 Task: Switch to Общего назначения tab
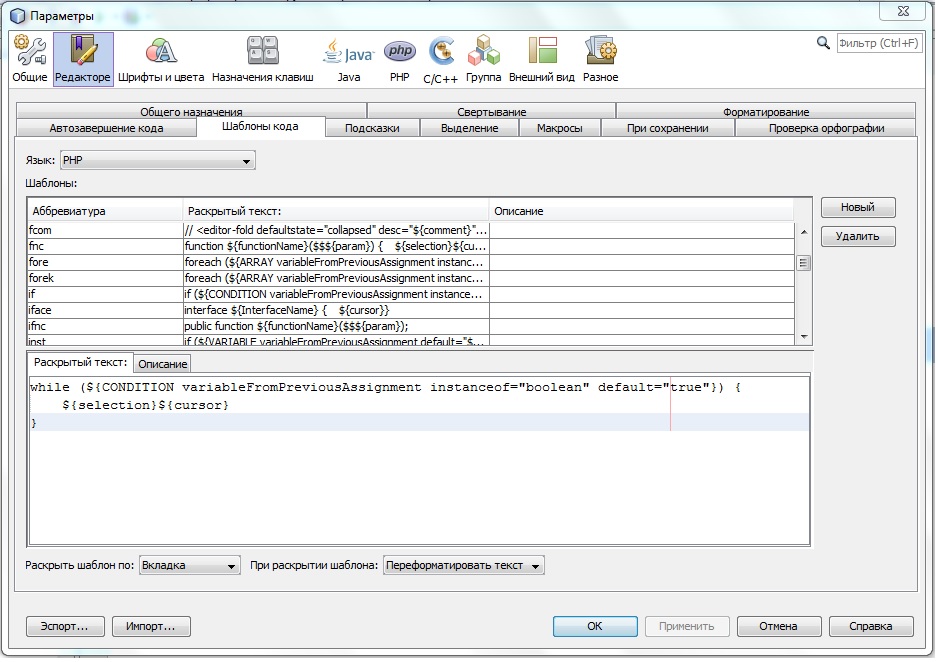(x=191, y=111)
